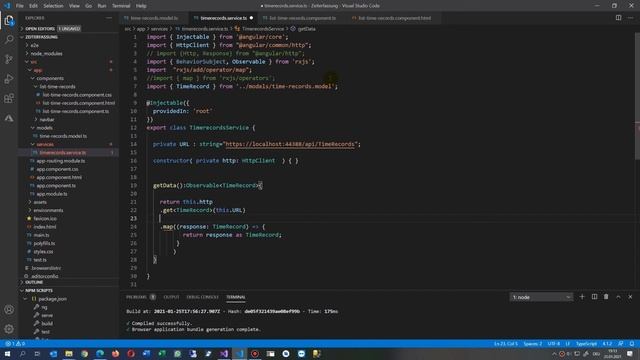Screen dimensions: 640x360
Task: Open styles.css file in explorer
Action: [x=43, y=251]
